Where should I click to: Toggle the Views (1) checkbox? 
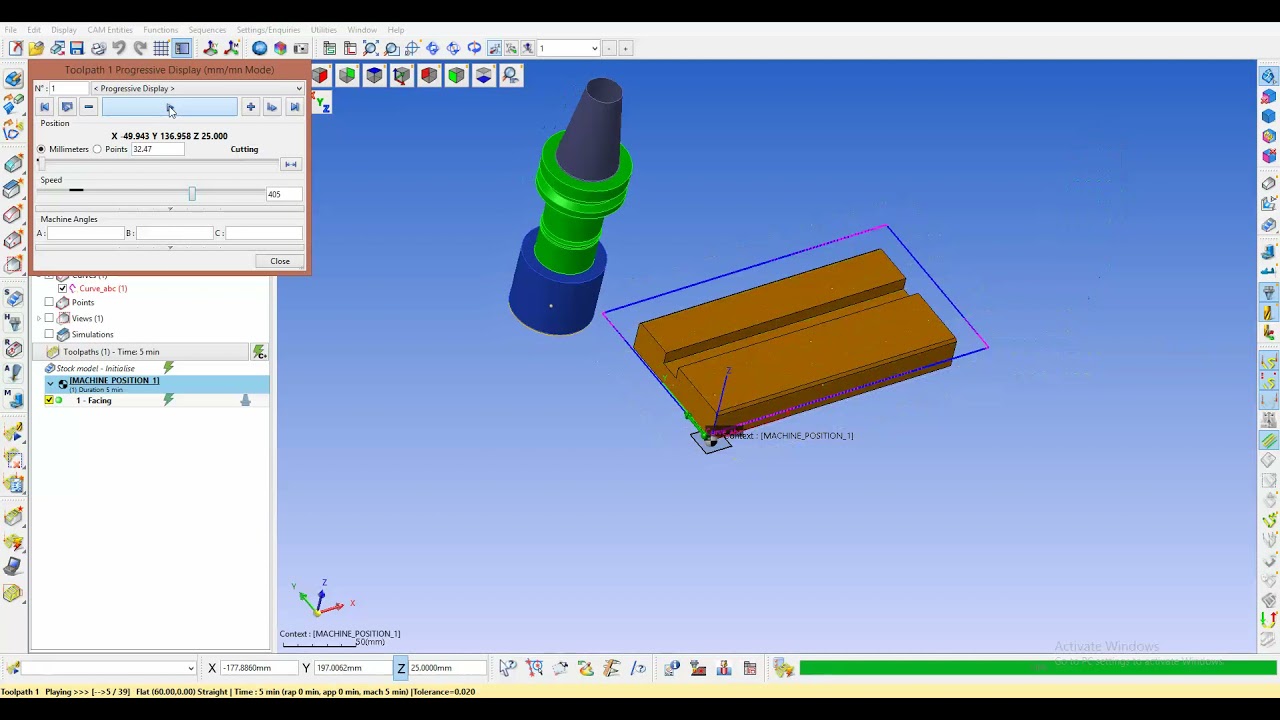pyautogui.click(x=49, y=318)
